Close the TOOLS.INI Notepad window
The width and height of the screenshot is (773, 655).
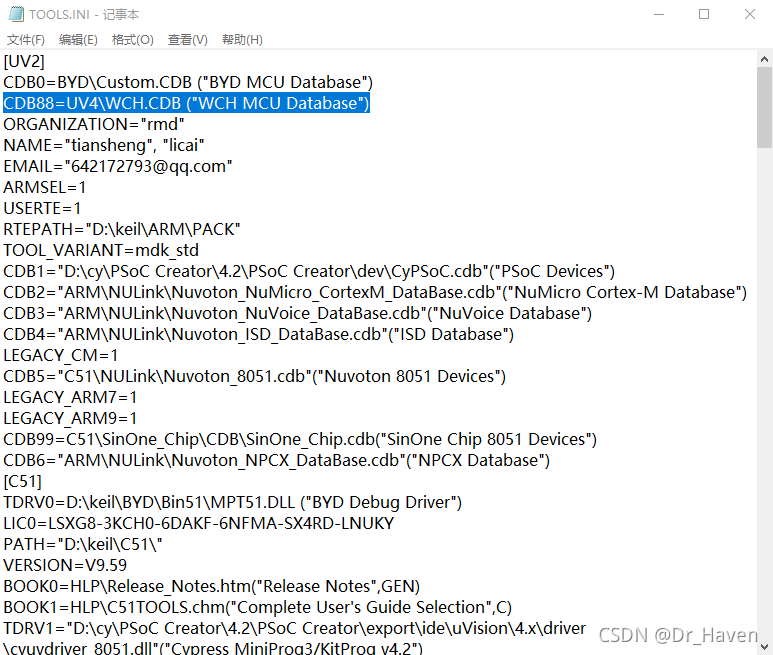749,14
